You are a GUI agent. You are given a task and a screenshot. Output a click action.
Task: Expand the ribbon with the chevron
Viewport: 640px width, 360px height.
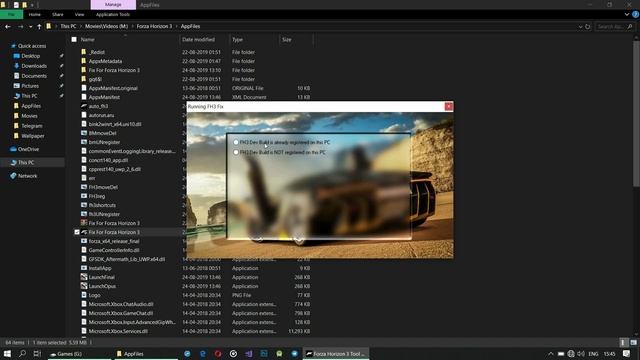pyautogui.click(x=627, y=14)
